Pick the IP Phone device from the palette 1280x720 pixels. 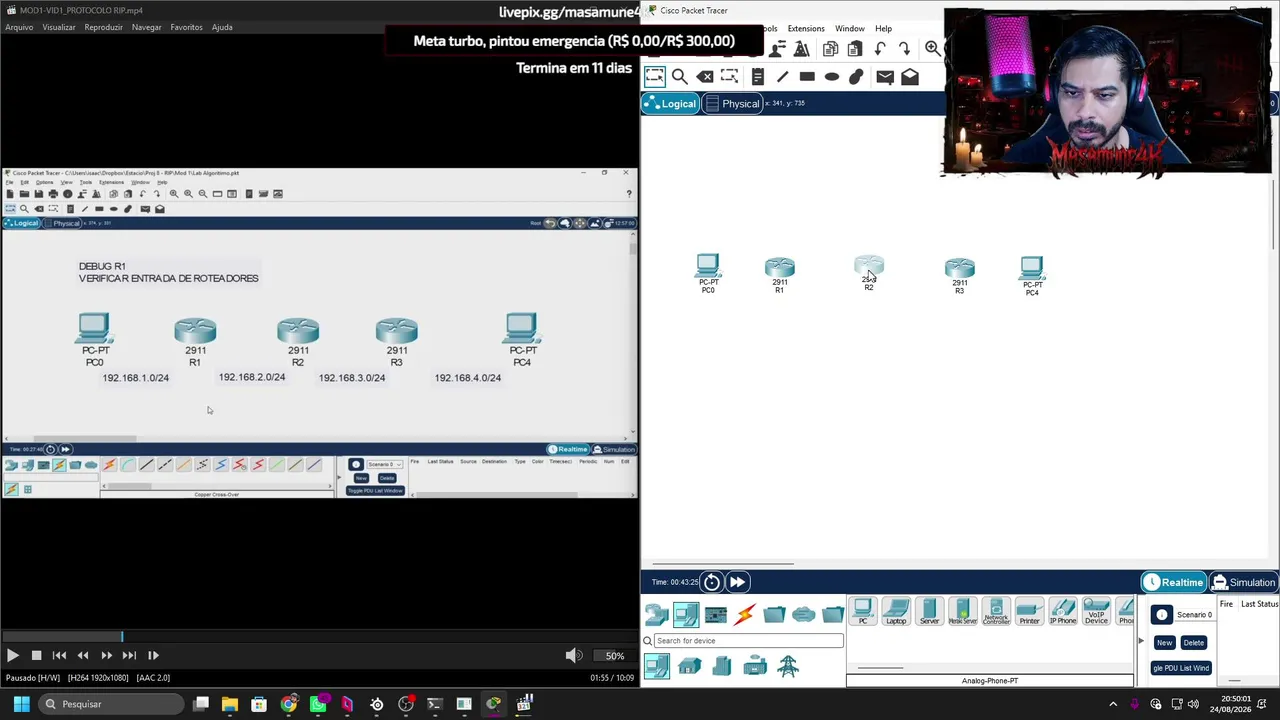1062,612
